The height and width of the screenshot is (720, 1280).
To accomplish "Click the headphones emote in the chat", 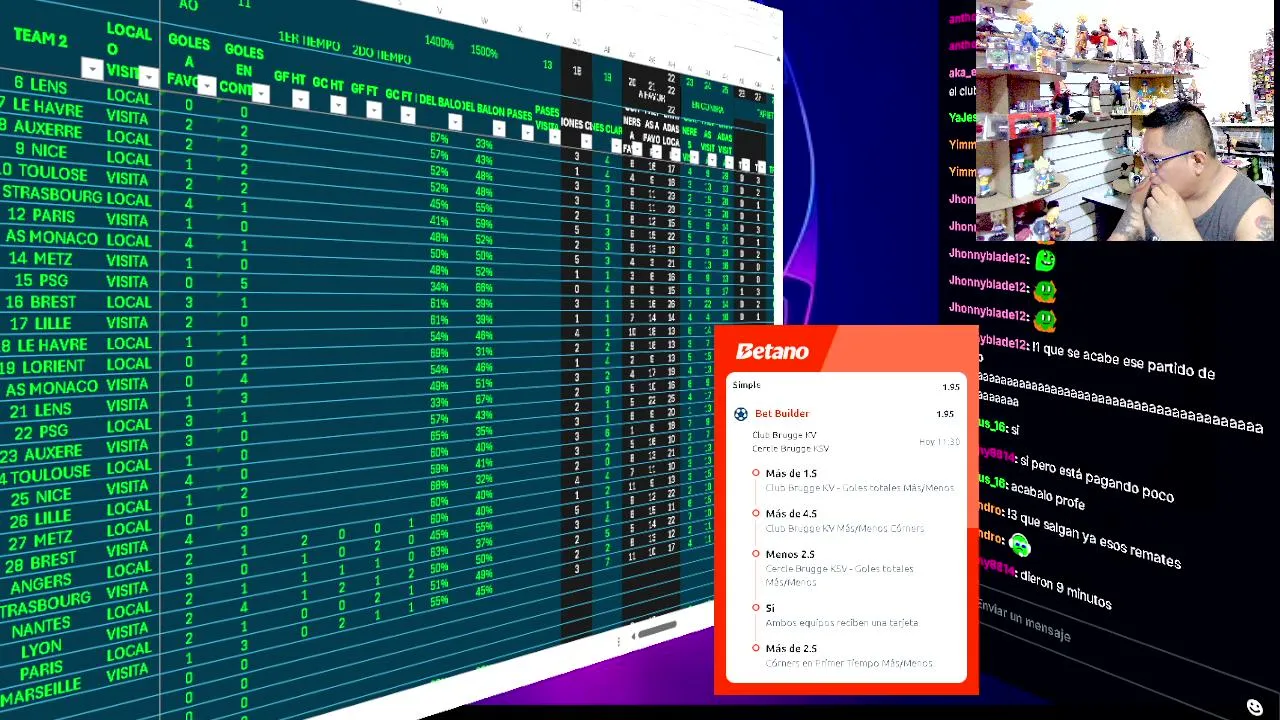I will click(x=1019, y=545).
